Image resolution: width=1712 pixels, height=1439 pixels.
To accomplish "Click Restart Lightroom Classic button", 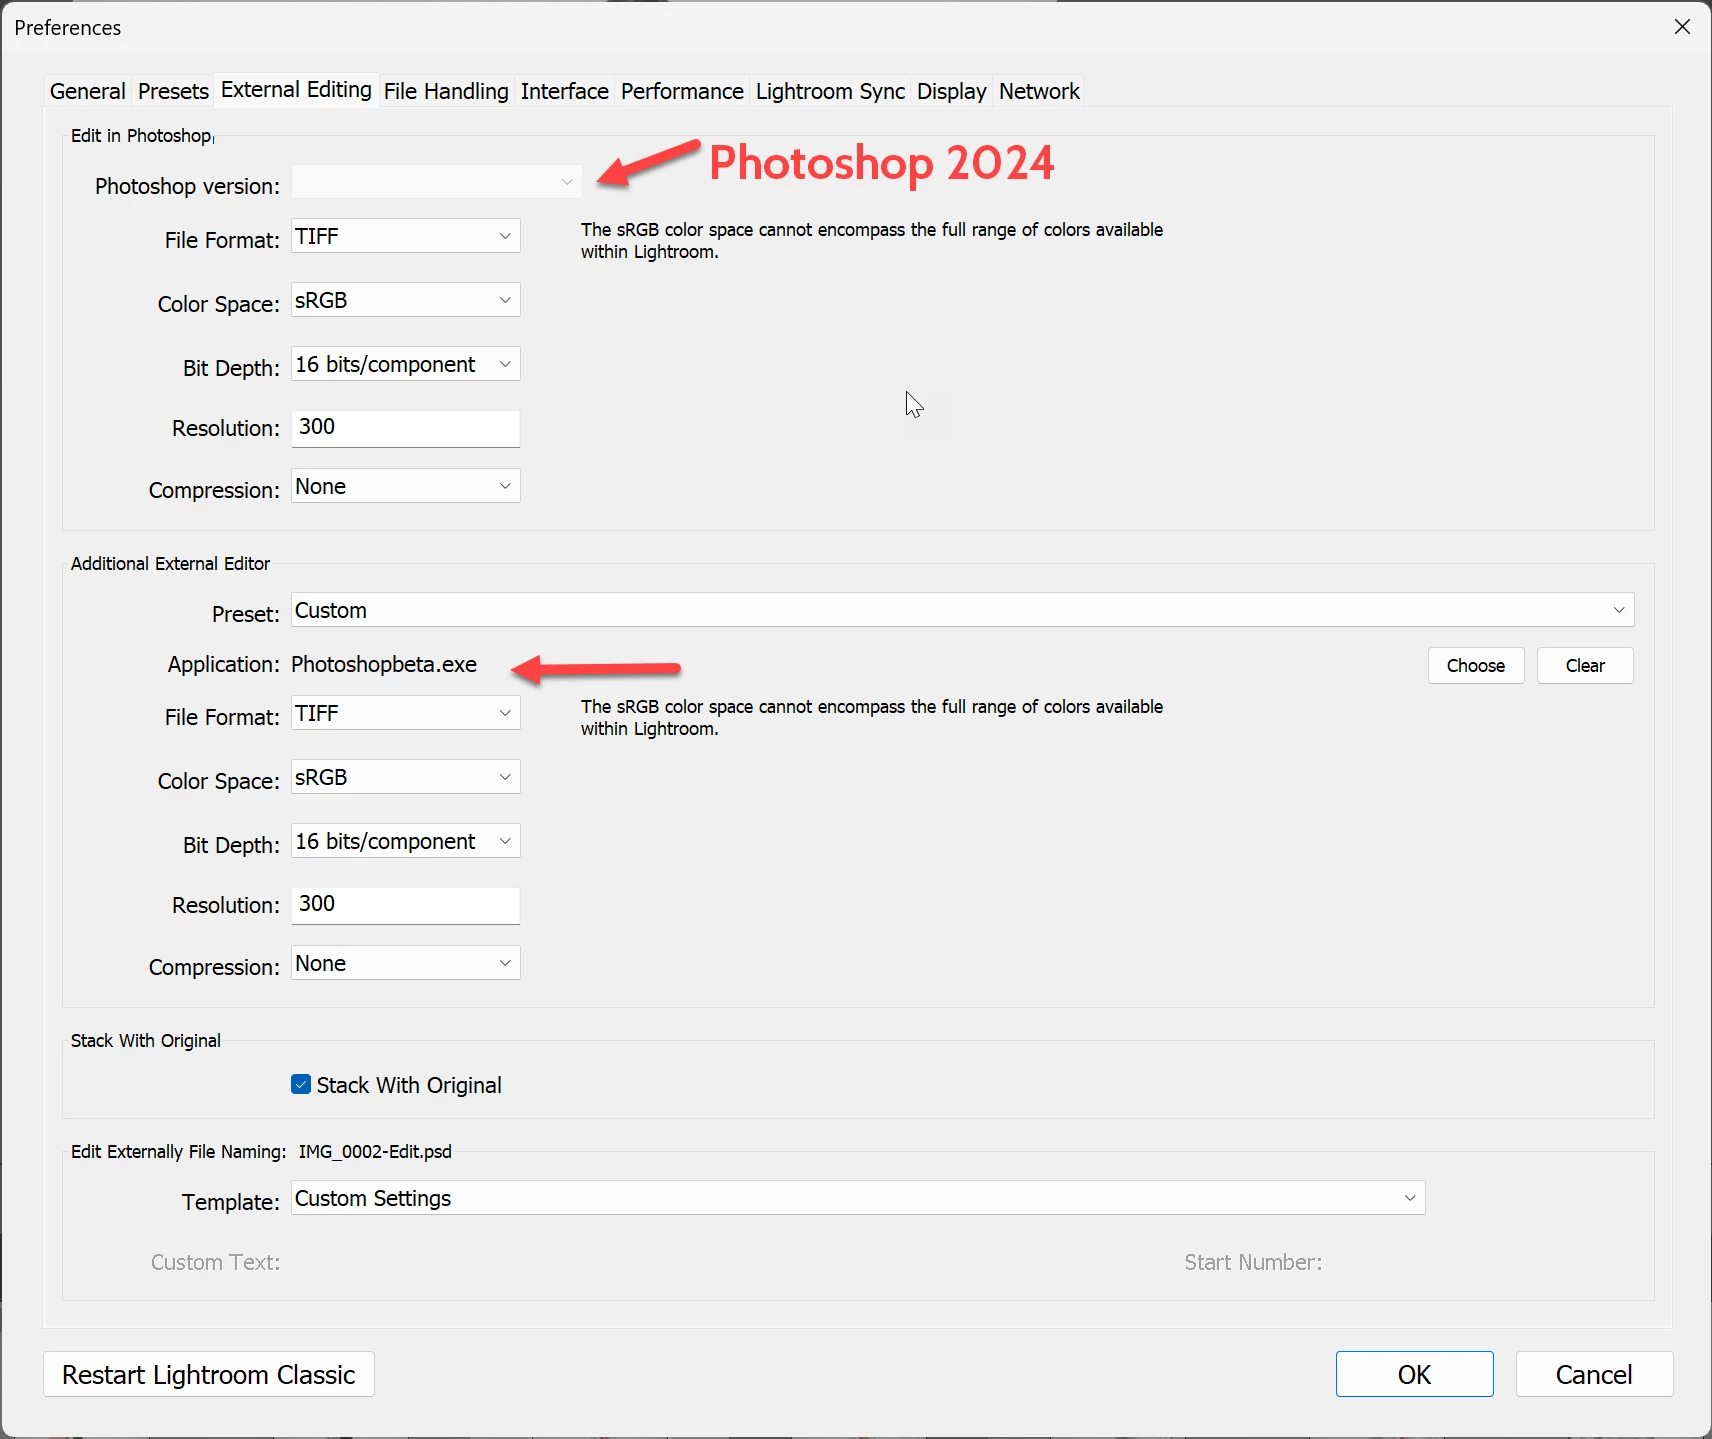I will (x=209, y=1374).
